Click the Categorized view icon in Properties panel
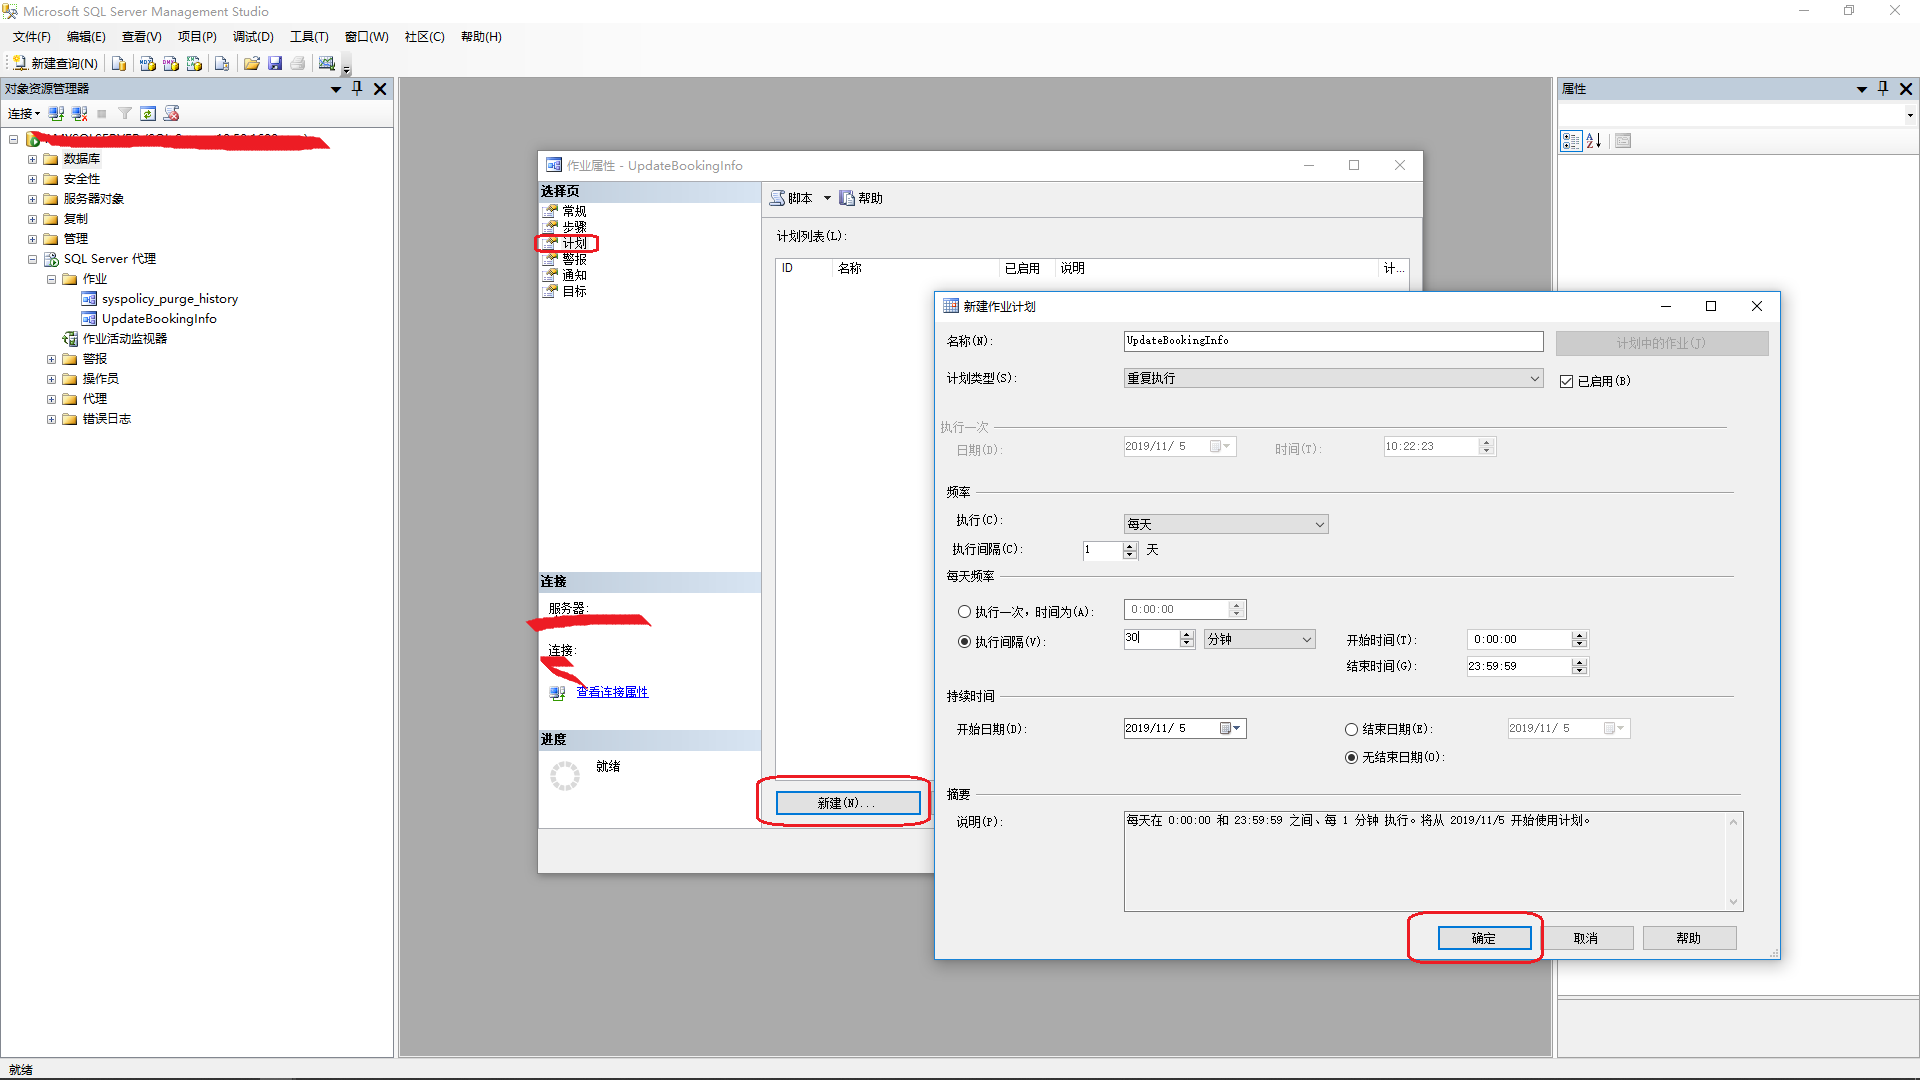This screenshot has height=1080, width=1920. [x=1571, y=141]
